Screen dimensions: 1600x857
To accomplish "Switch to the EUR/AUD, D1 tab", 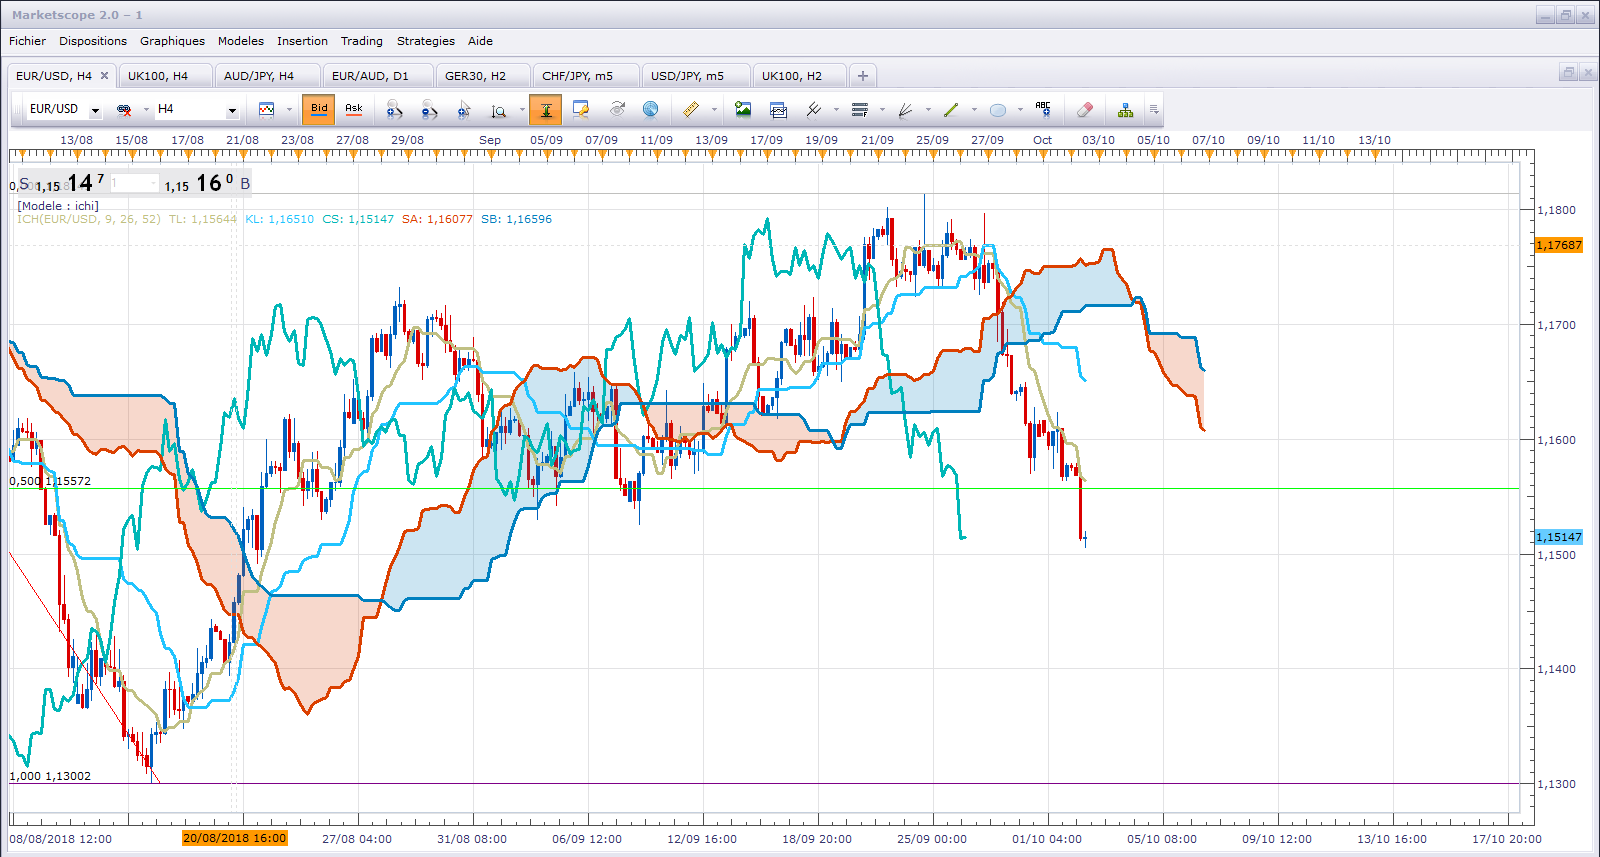I will pyautogui.click(x=379, y=76).
